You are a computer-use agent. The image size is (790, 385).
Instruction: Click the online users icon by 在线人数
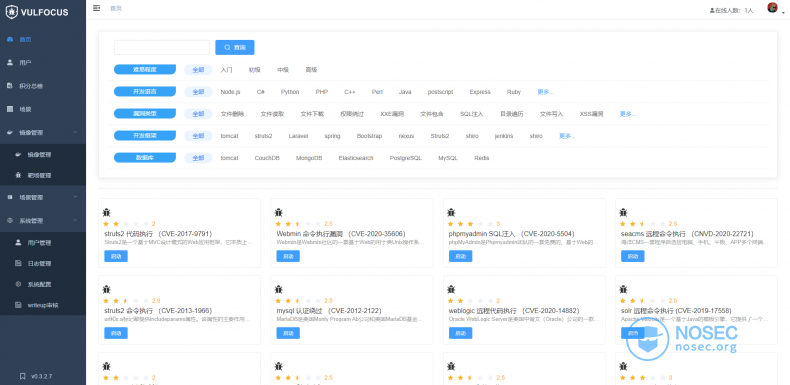click(x=712, y=10)
